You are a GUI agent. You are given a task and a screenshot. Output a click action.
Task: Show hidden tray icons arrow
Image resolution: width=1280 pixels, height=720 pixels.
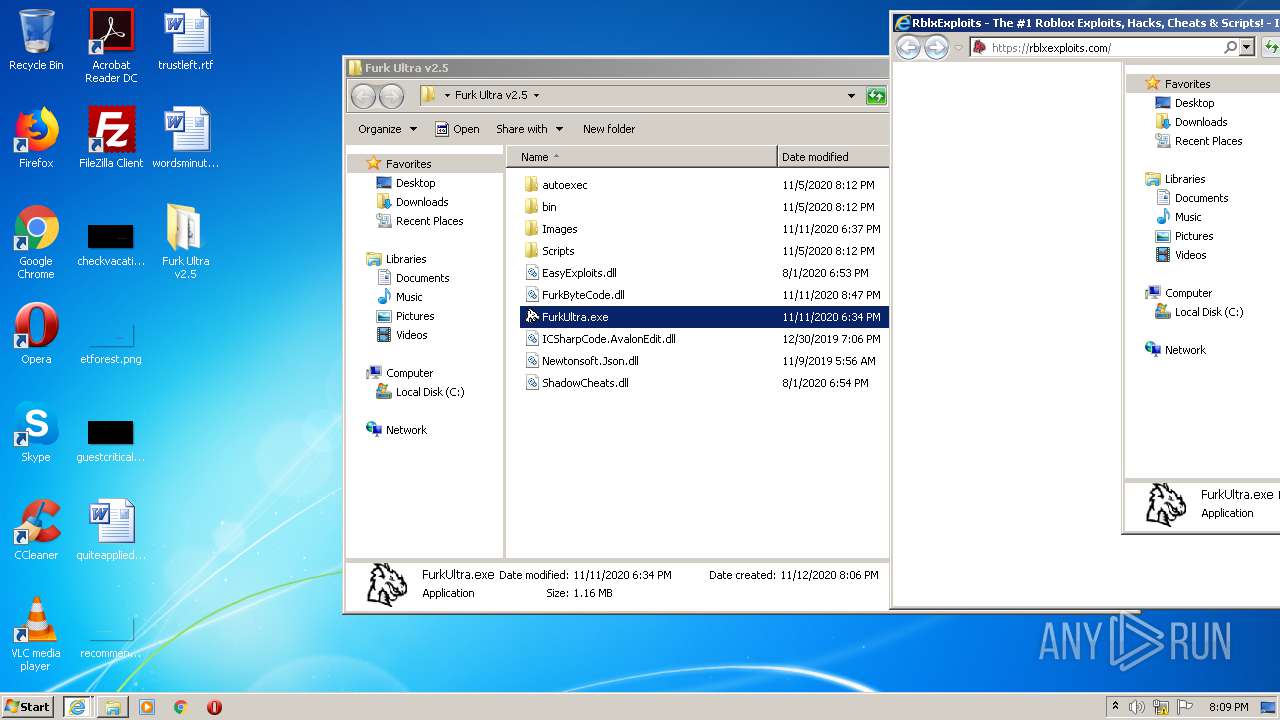click(1115, 707)
